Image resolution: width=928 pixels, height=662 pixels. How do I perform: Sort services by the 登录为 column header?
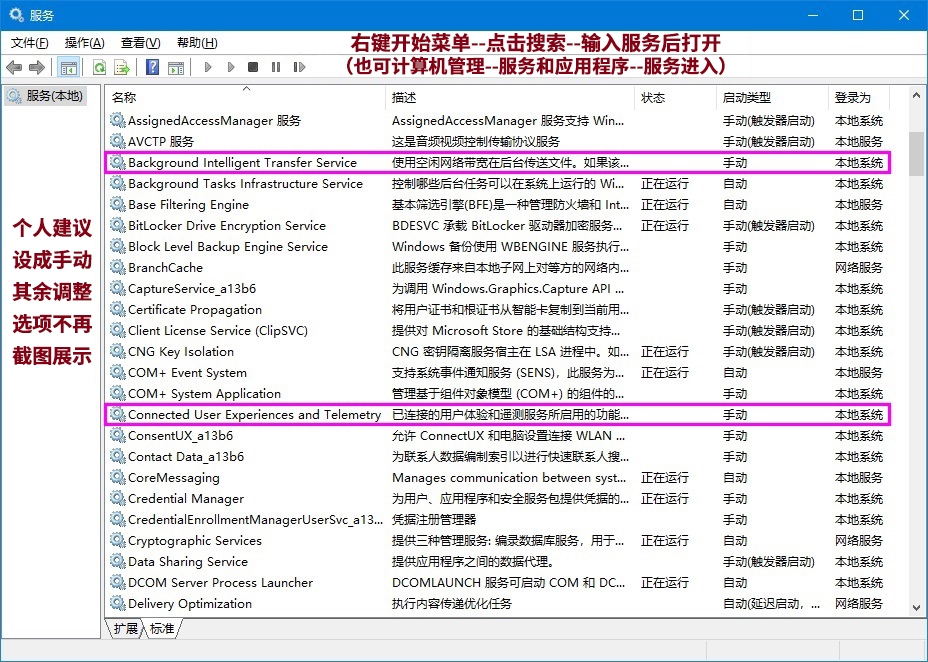(859, 98)
